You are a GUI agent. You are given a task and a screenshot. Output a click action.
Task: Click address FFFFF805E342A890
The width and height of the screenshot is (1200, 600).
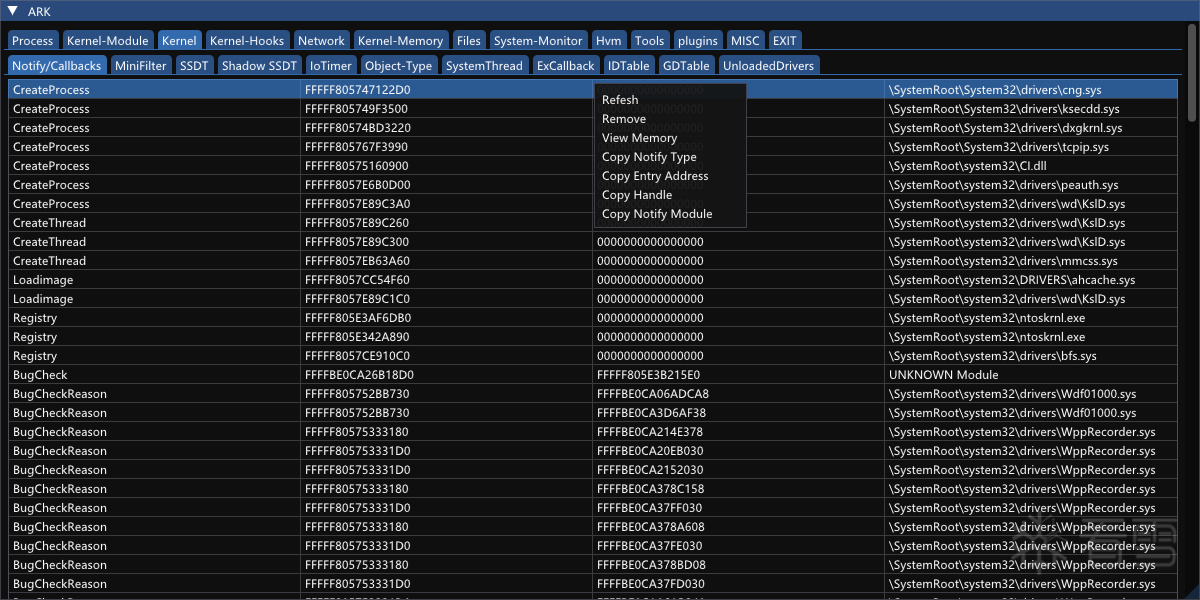357,337
